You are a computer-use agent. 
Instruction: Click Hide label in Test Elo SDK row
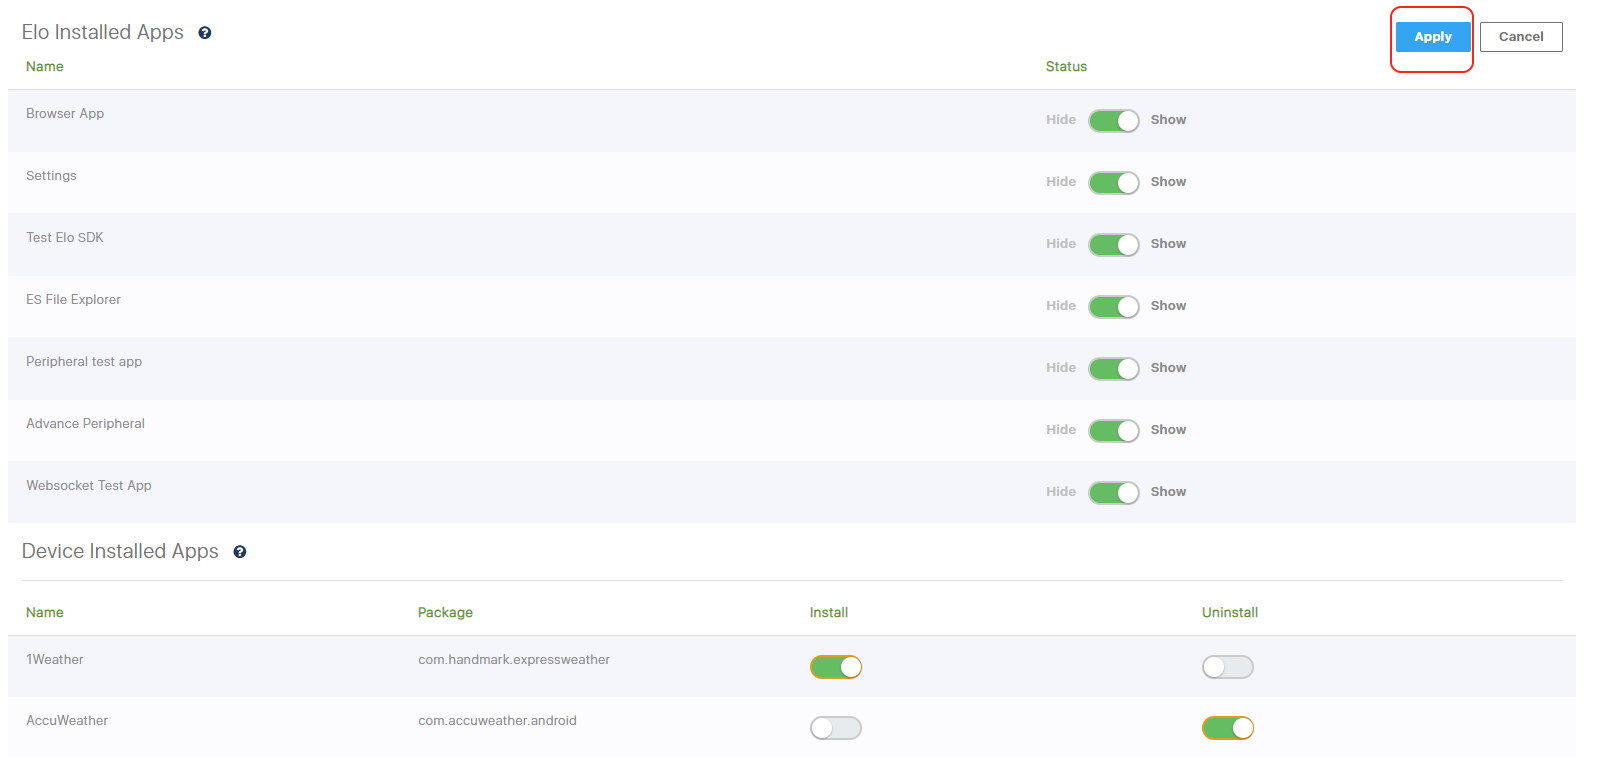pyautogui.click(x=1061, y=244)
